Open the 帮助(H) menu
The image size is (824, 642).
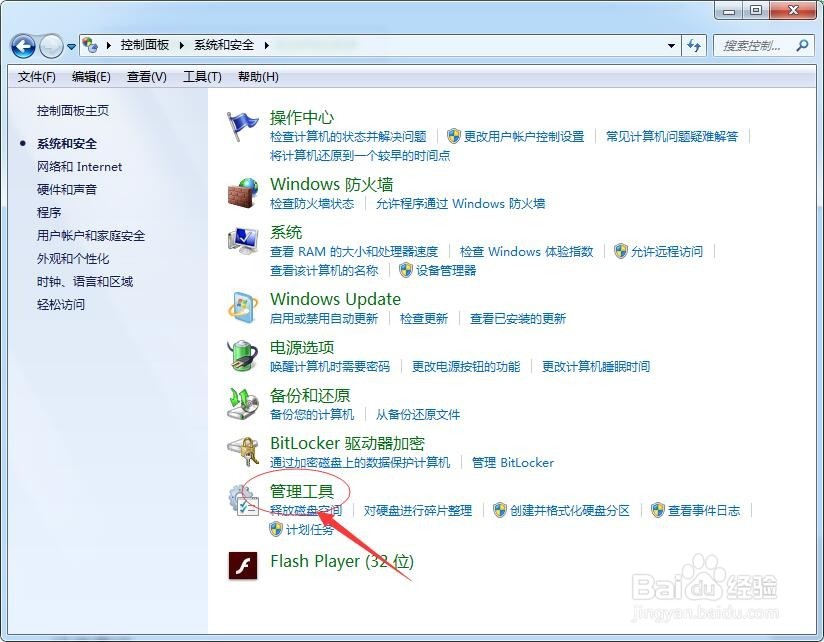pyautogui.click(x=258, y=77)
